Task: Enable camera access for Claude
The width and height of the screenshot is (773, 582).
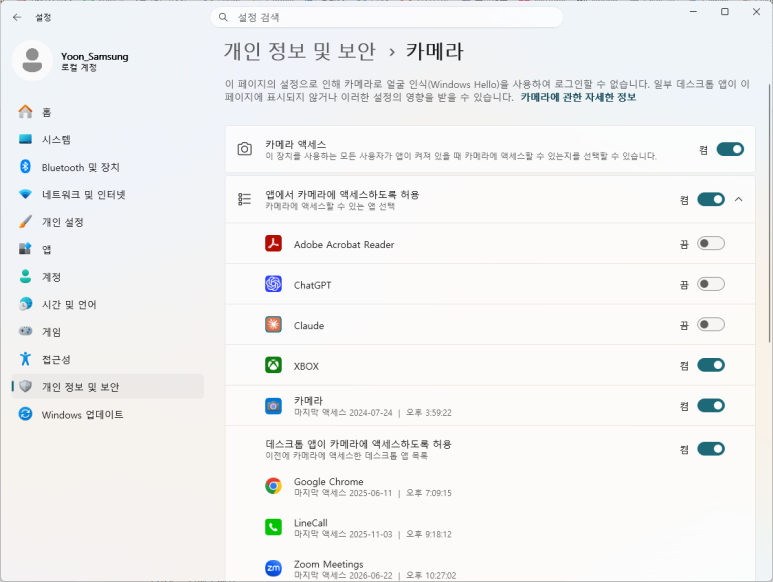Action: pos(711,325)
